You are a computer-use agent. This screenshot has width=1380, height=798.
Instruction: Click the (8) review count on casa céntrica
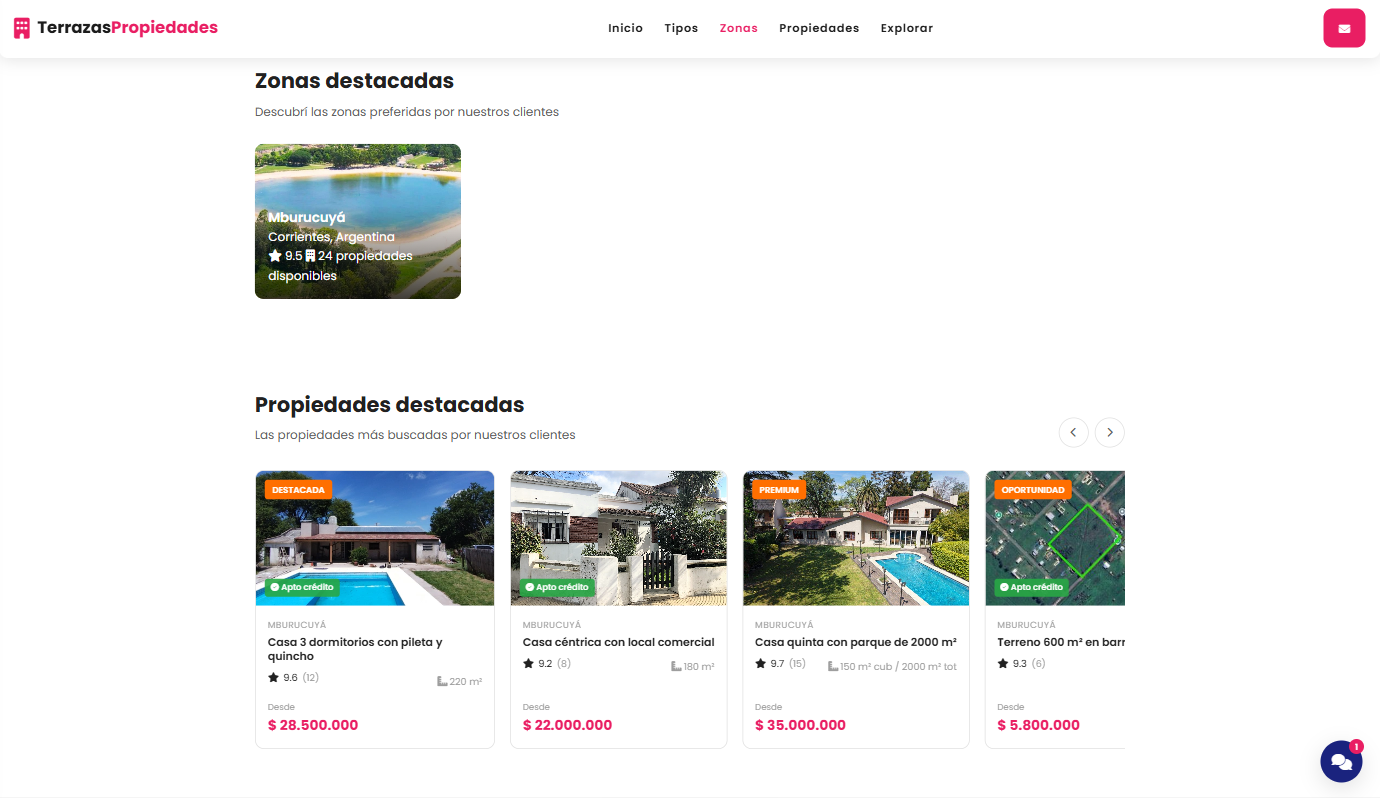point(564,663)
